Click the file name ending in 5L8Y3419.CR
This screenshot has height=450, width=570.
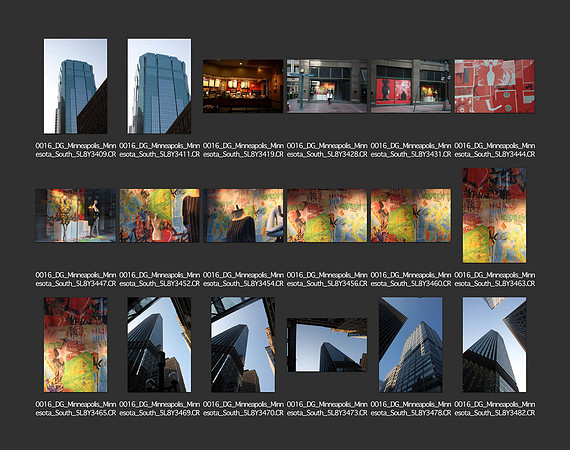pos(243,150)
